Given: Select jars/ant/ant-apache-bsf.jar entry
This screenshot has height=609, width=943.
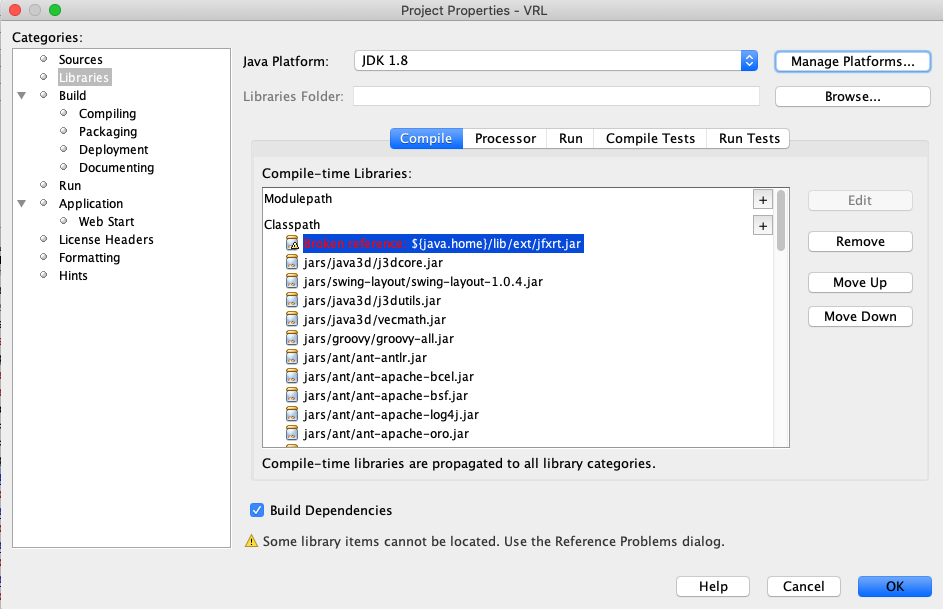Looking at the screenshot, I should coord(385,396).
